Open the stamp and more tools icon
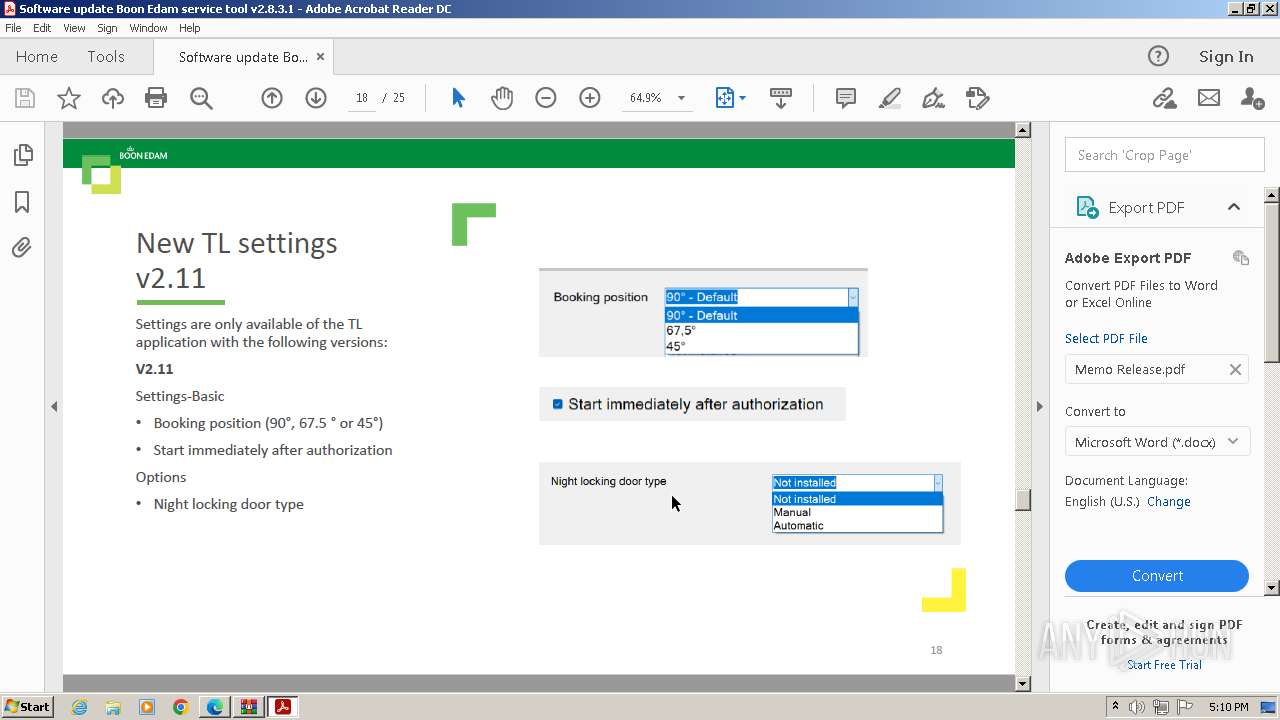The height and width of the screenshot is (720, 1280). tap(977, 98)
